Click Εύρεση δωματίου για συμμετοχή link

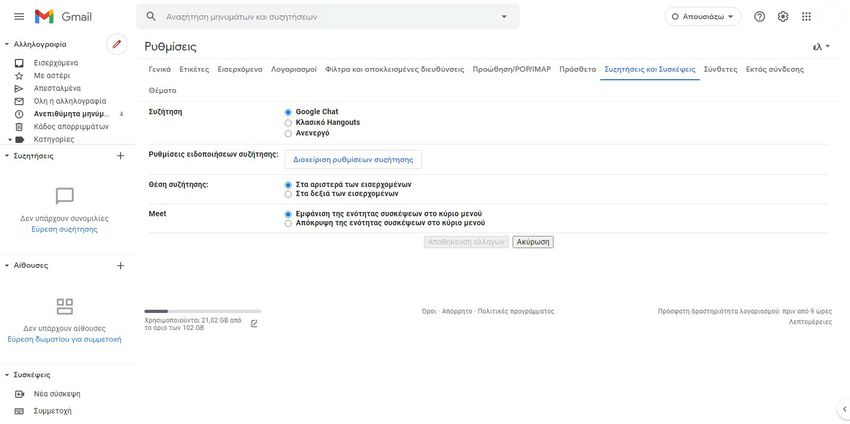(x=65, y=339)
